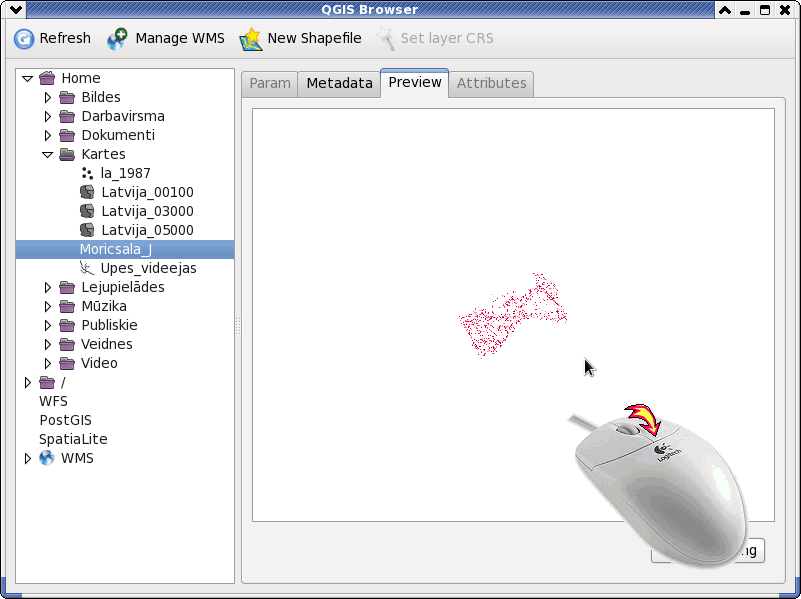Screen dimensions: 801x599
Task: Select Latvija_03000 layer name
Action: 147,211
